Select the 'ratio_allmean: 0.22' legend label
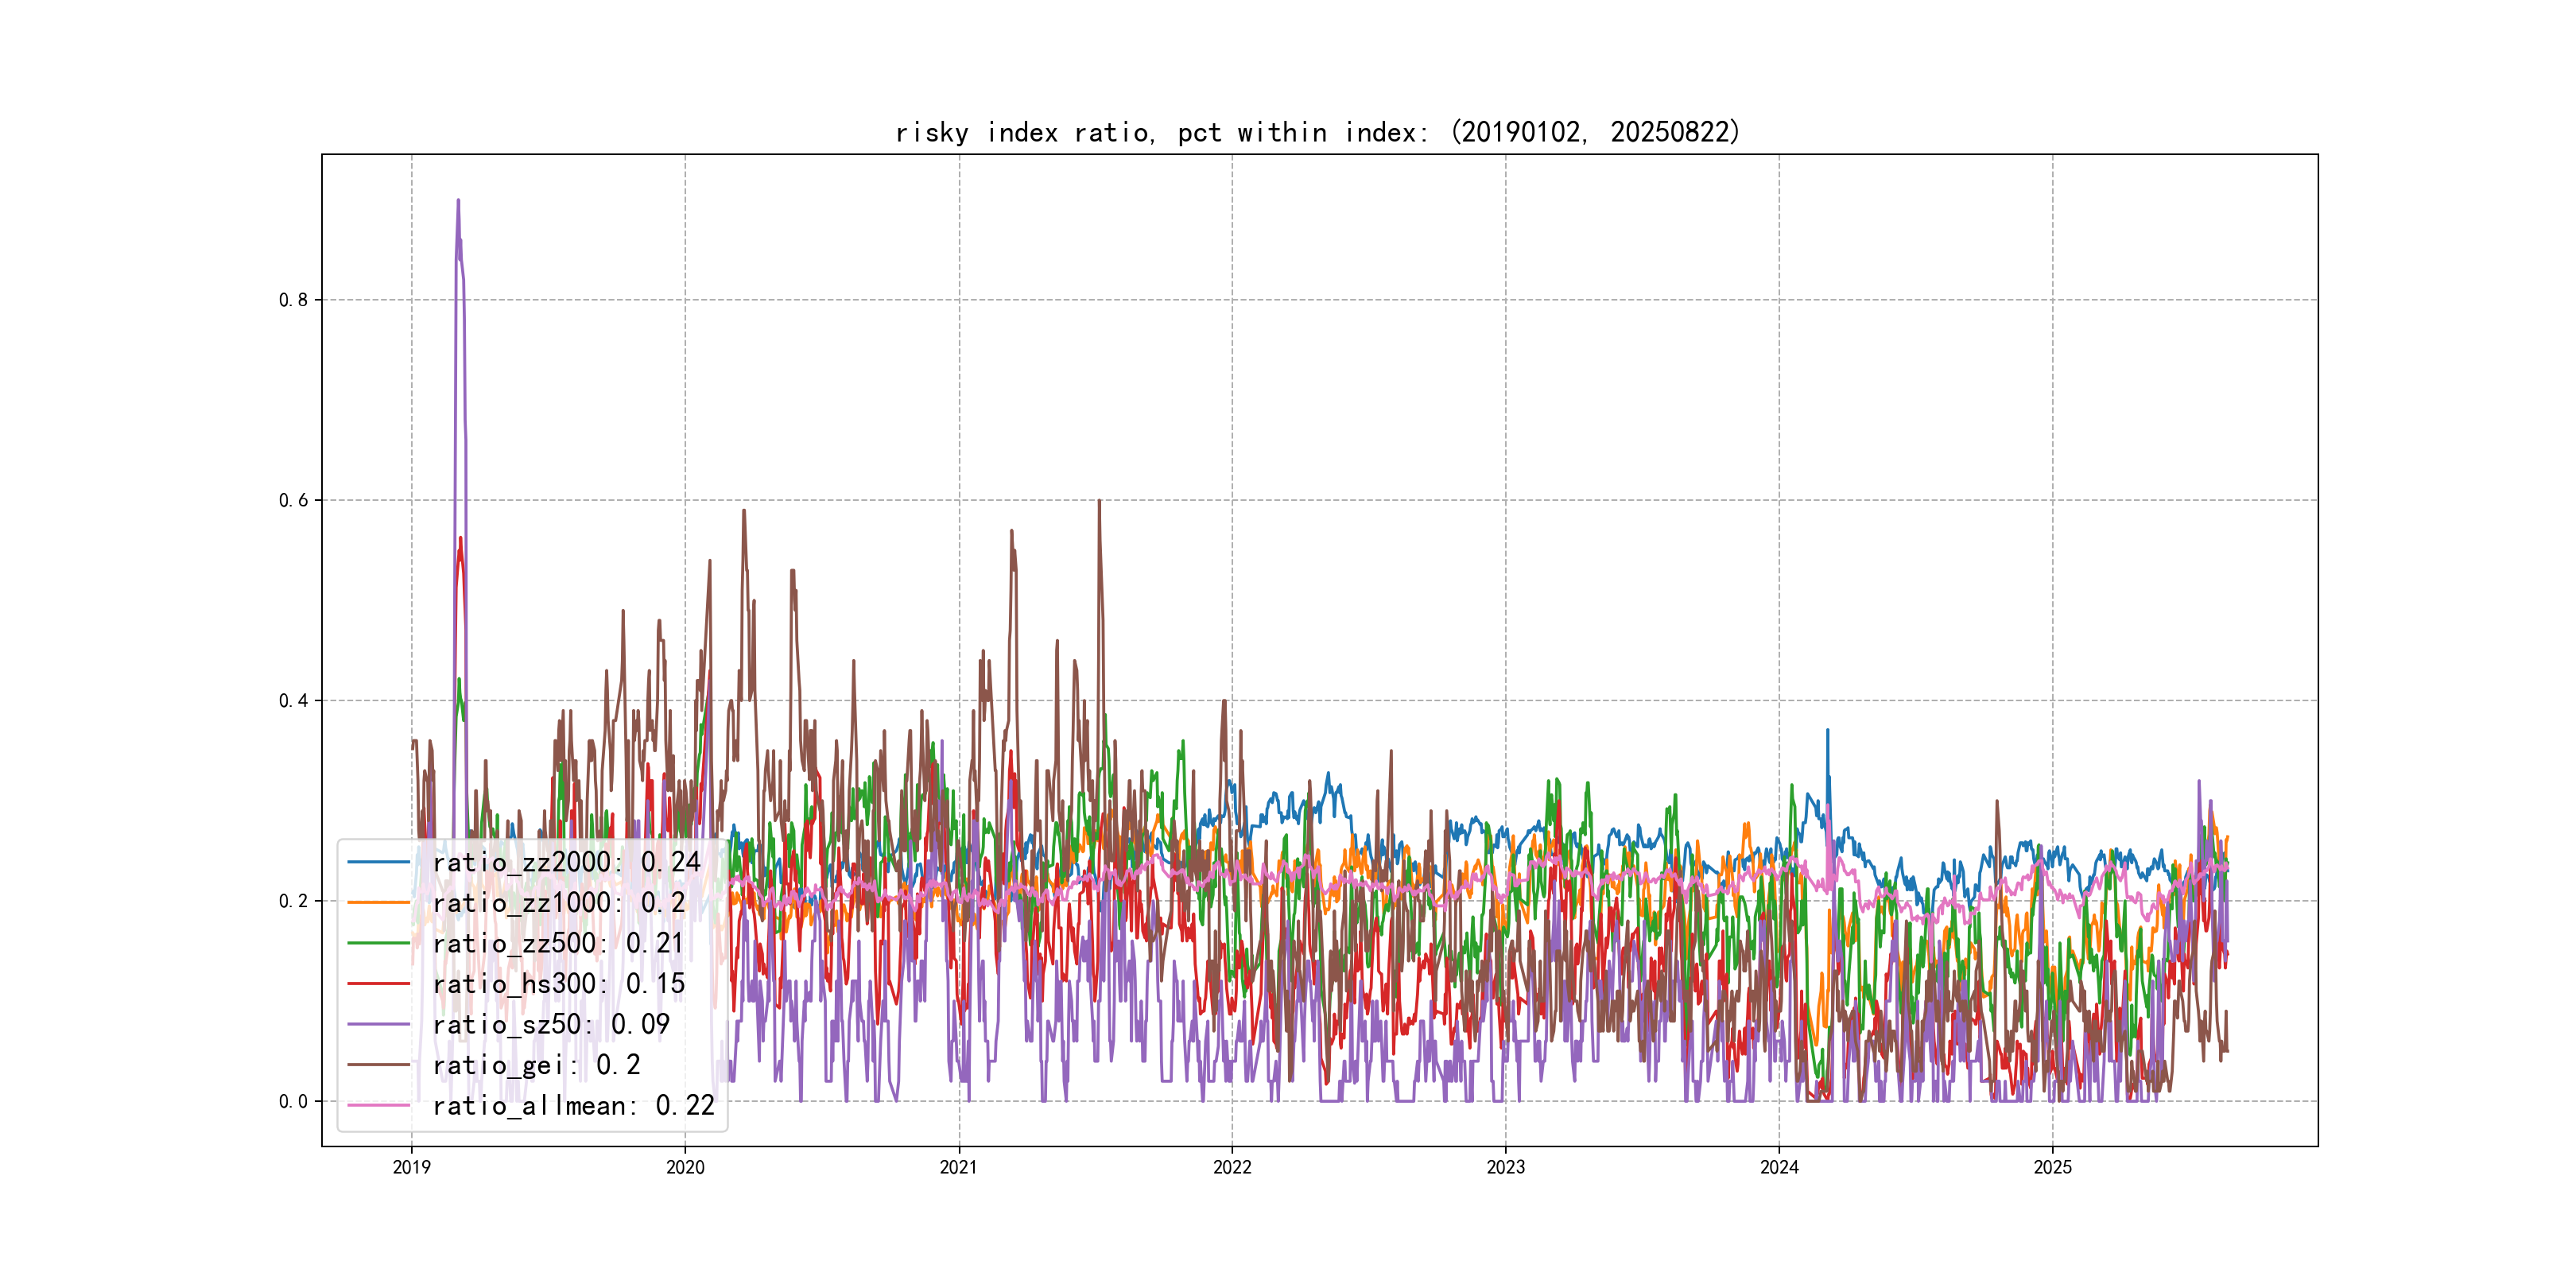This screenshot has height=1288, width=2576. tap(573, 1106)
